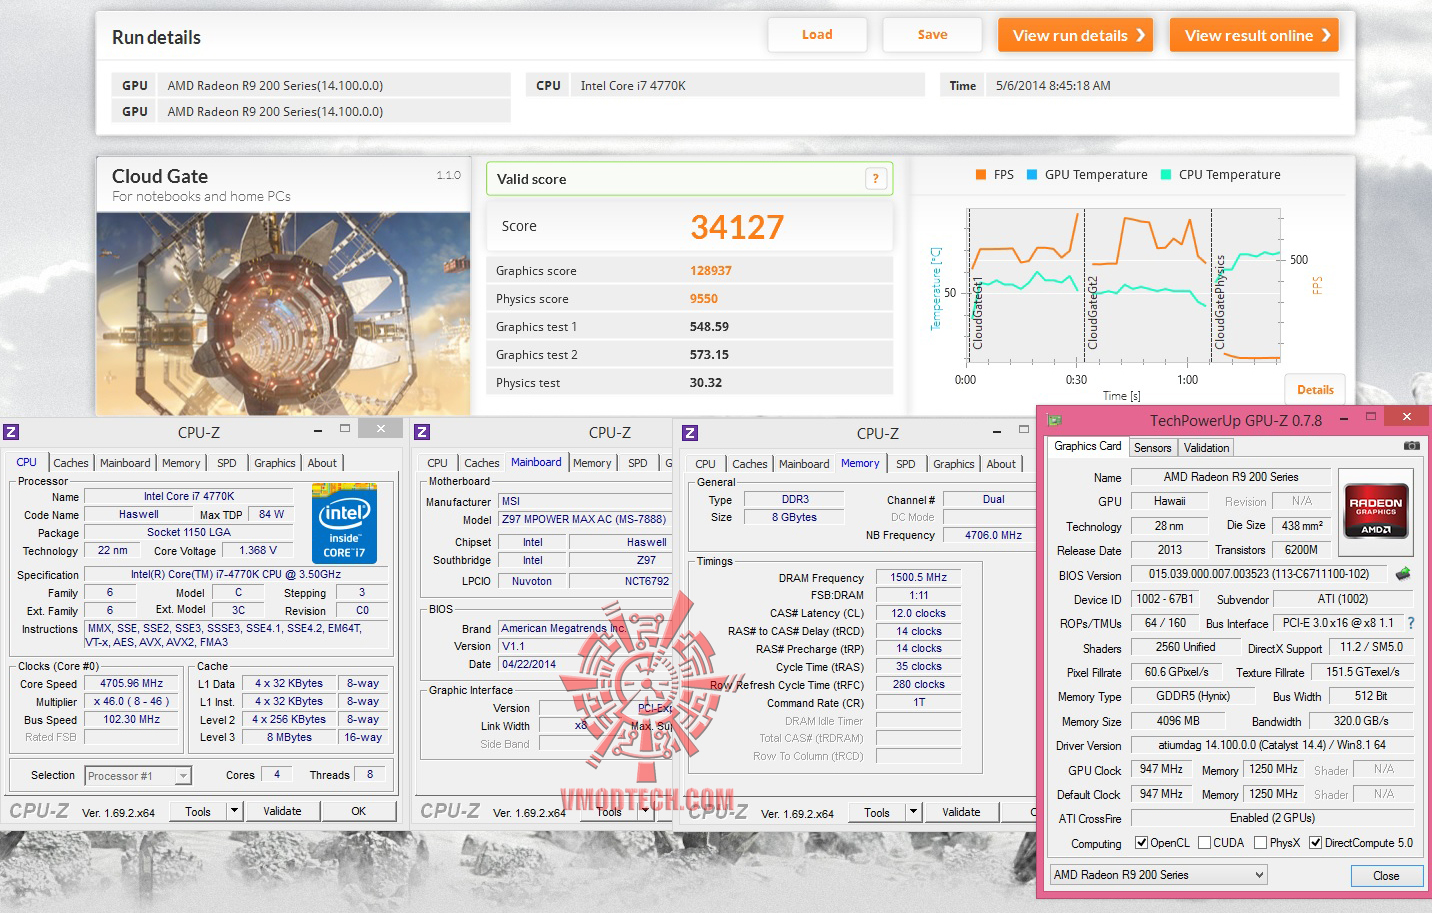Click the Close button in GPU-Z
This screenshot has width=1432, height=913.
(x=1386, y=876)
